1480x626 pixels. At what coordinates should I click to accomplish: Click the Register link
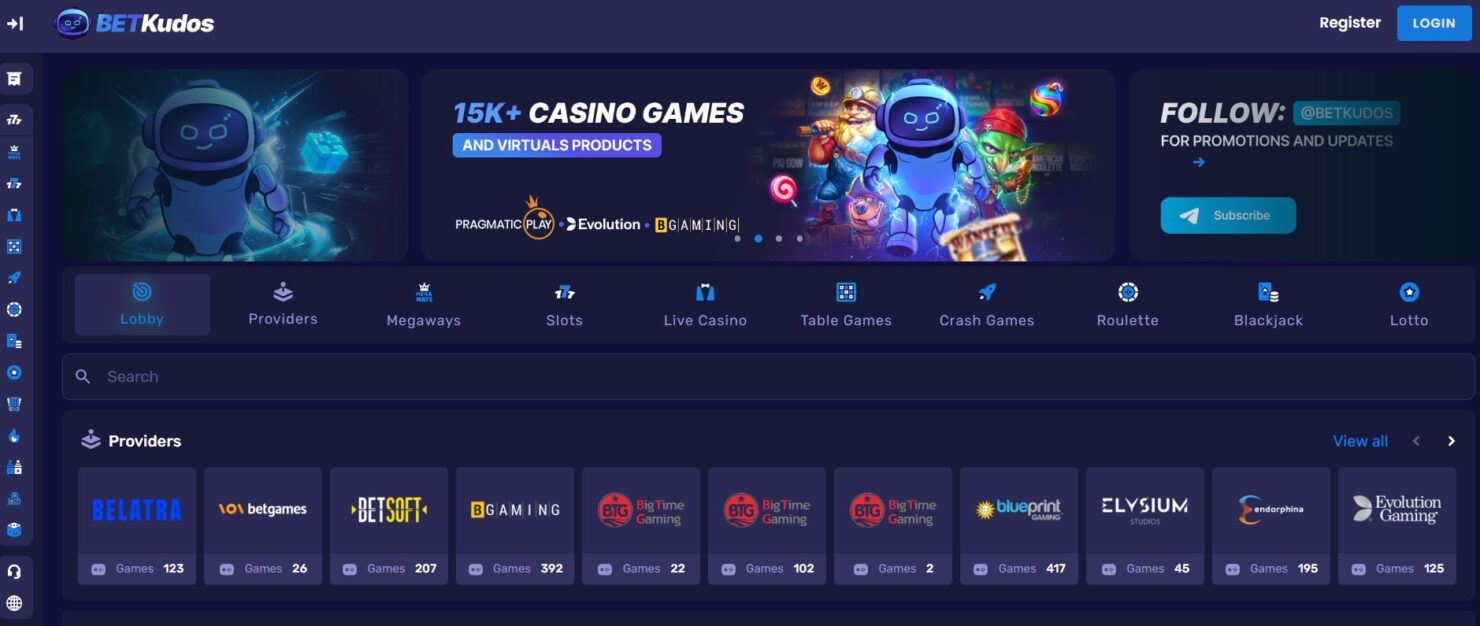(1350, 23)
